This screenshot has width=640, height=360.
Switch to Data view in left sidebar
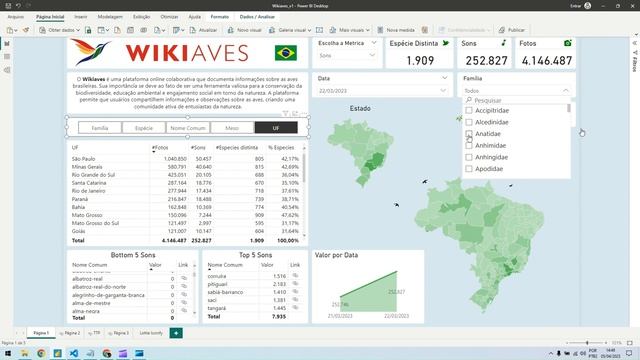click(x=7, y=57)
